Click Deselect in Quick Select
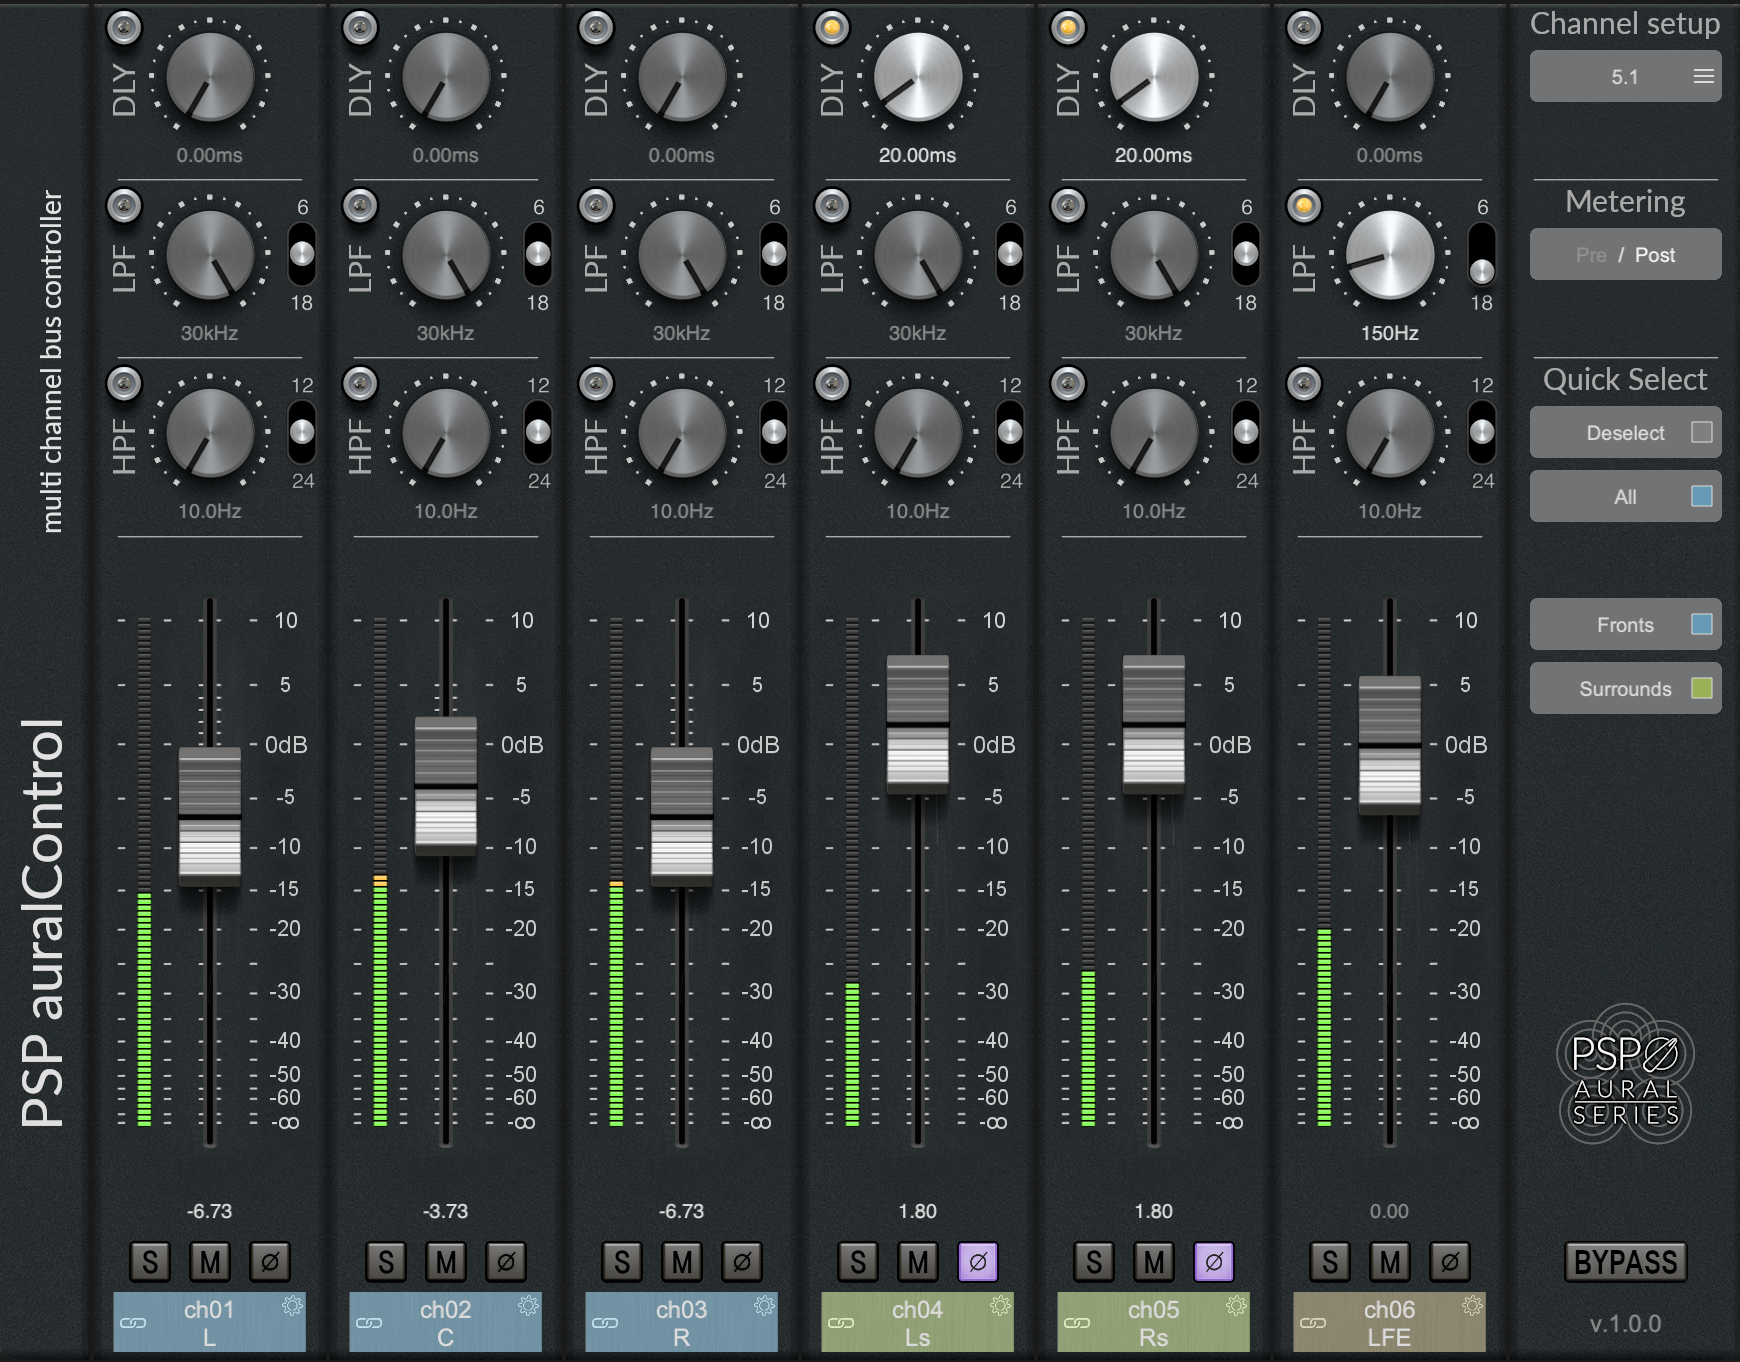 coord(1625,432)
